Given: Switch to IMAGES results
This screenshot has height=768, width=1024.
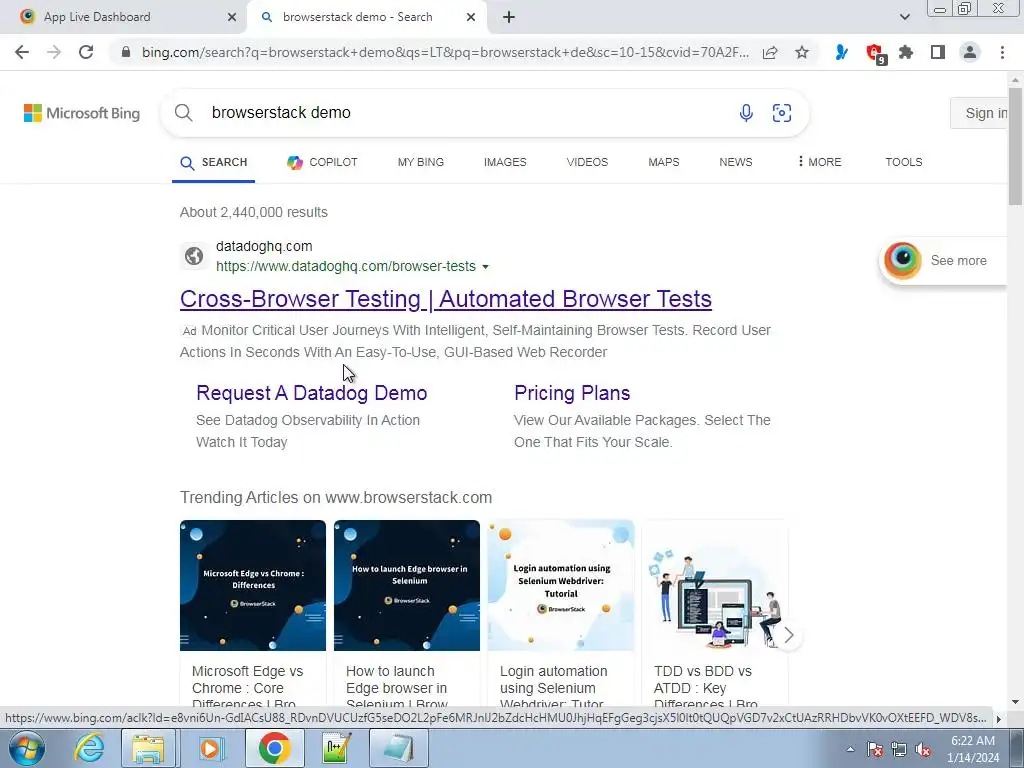Looking at the screenshot, I should click(505, 162).
